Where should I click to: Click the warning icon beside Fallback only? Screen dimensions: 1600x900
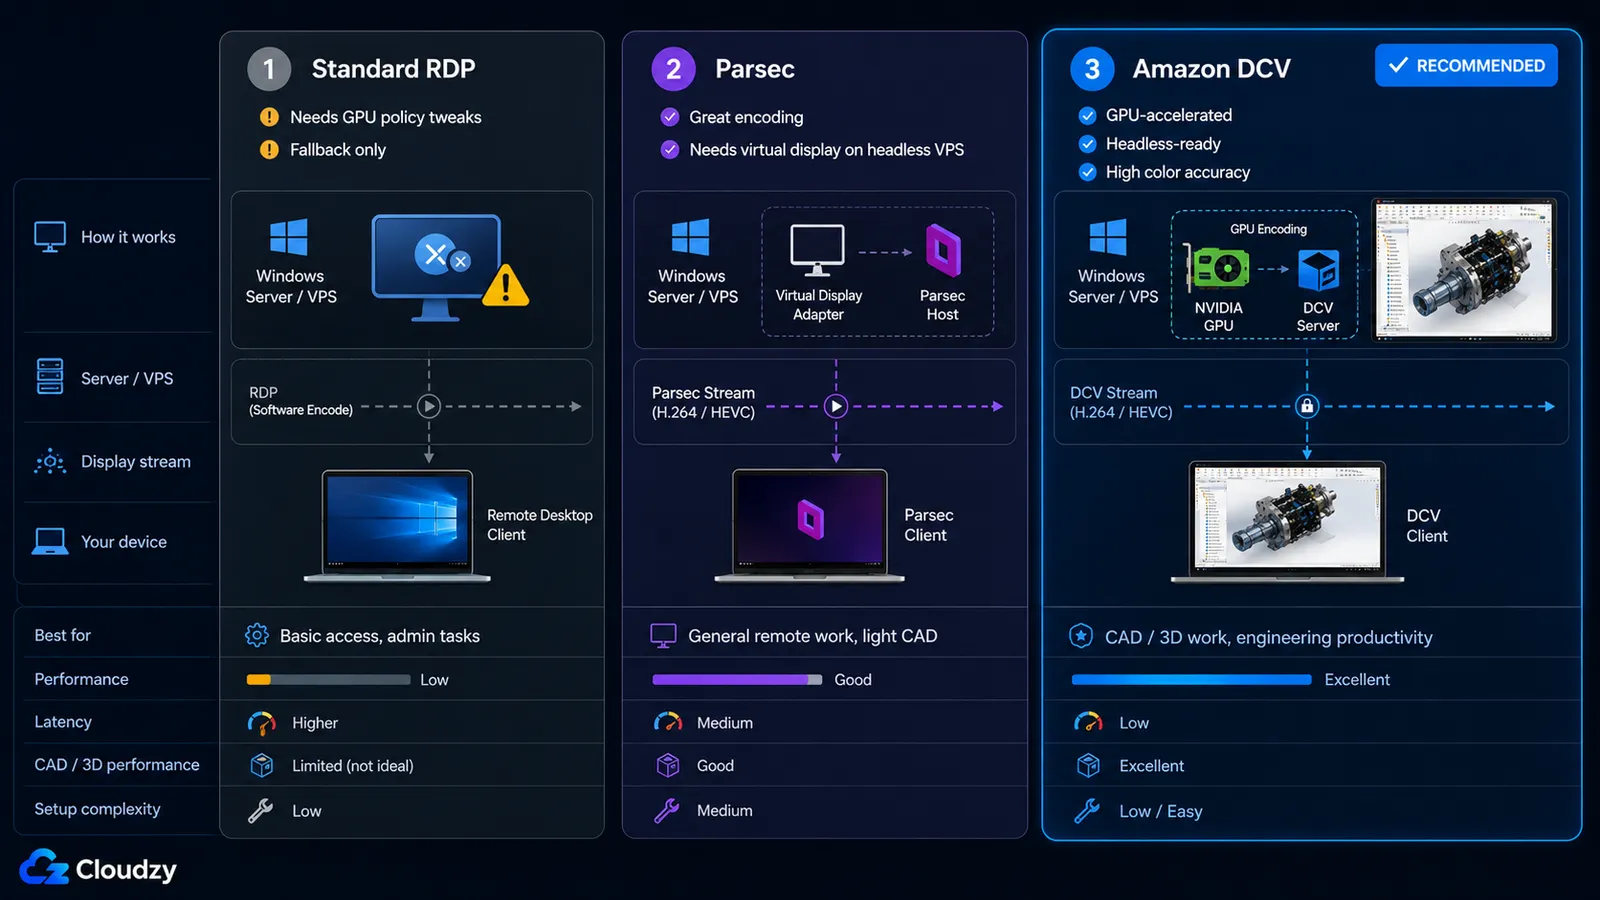click(269, 149)
